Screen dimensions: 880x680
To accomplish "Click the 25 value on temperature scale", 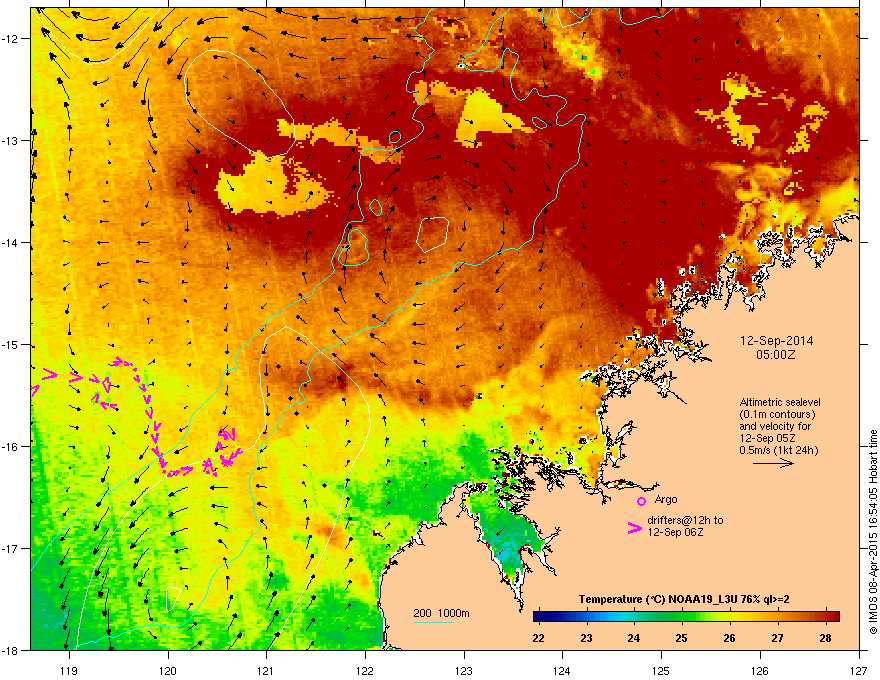I will click(x=682, y=638).
